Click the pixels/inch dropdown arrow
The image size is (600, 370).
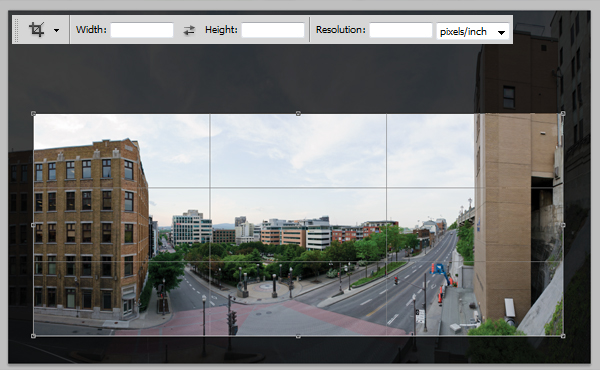501,33
